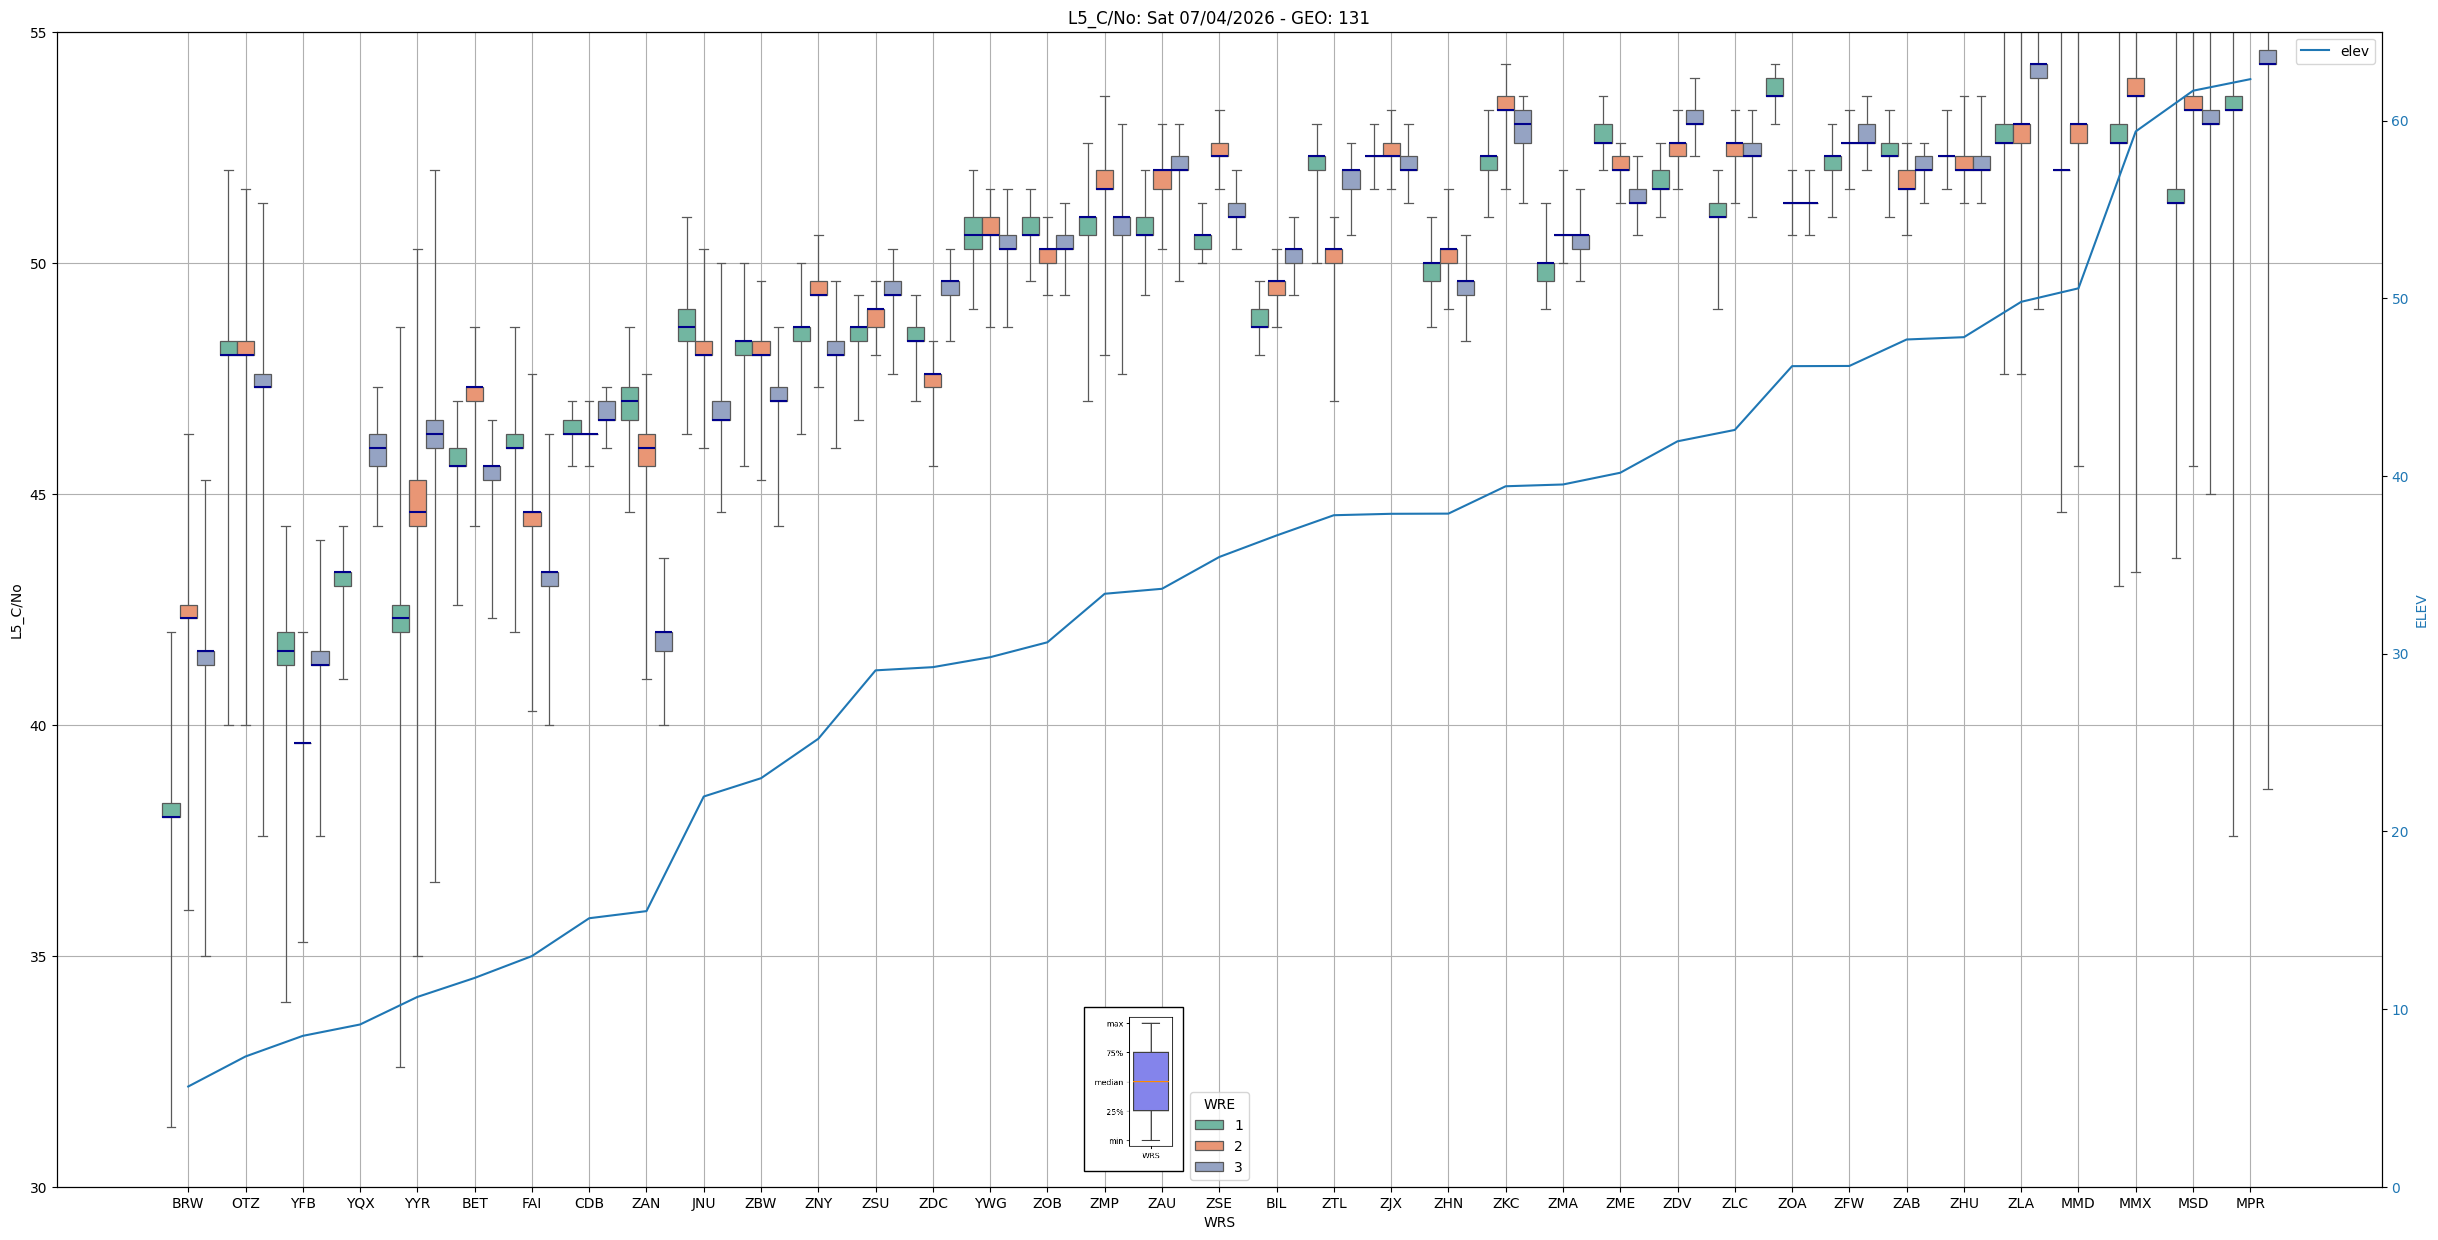The width and height of the screenshot is (2438, 1240).
Task: Click the ELEV right axis label
Action: [x=2421, y=611]
